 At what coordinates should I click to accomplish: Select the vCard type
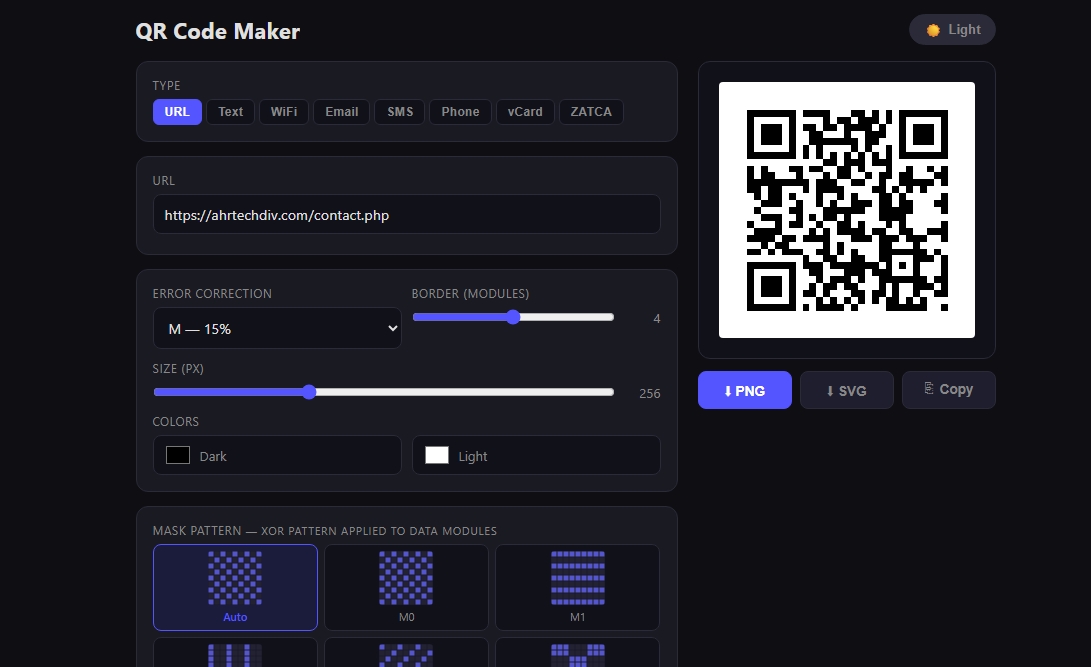pyautogui.click(x=525, y=112)
